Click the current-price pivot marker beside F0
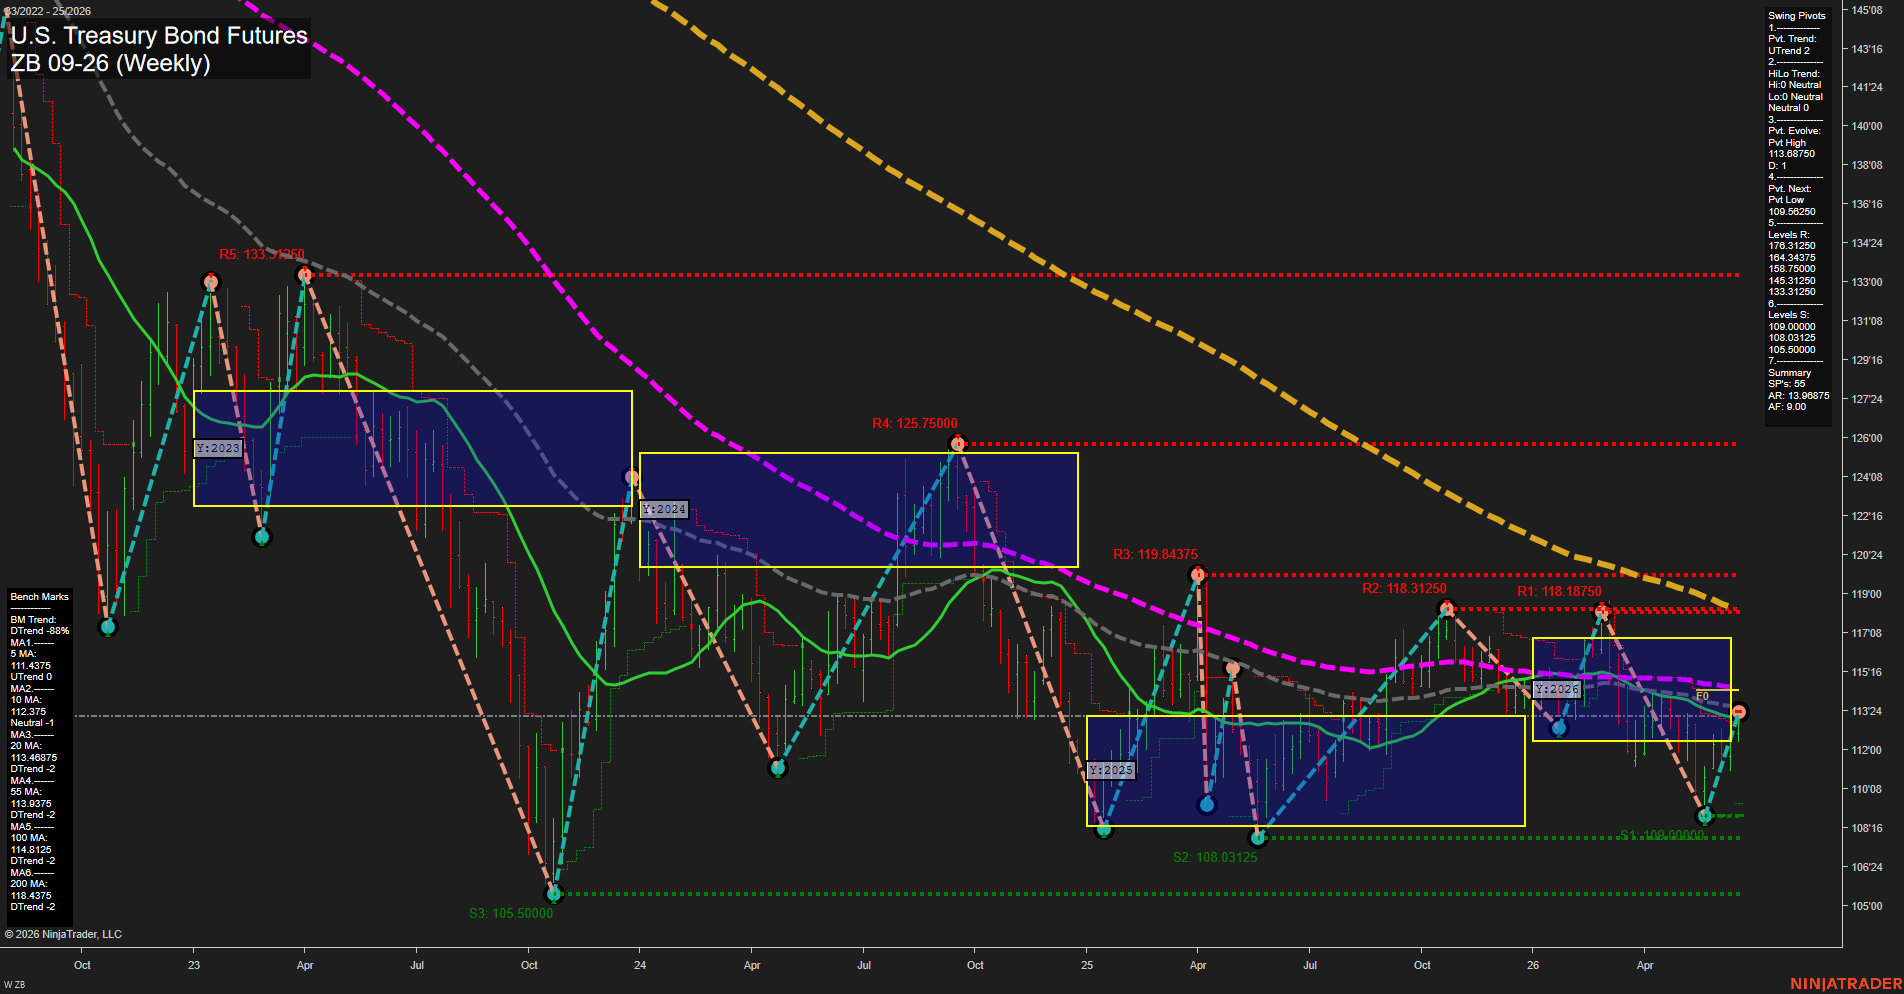 tap(1739, 712)
